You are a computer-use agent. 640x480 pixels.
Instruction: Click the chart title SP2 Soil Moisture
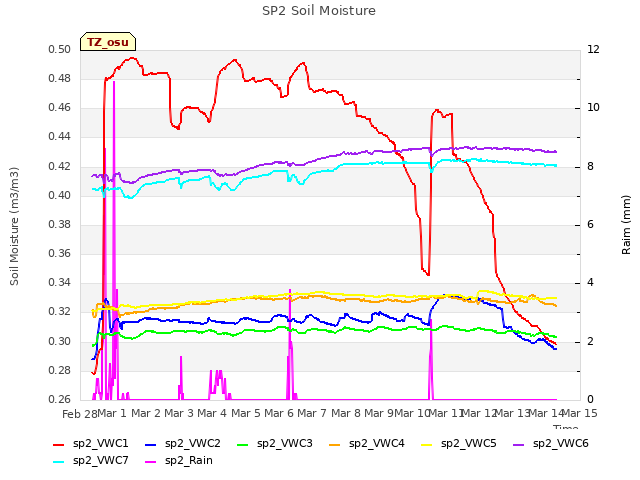[x=319, y=11]
